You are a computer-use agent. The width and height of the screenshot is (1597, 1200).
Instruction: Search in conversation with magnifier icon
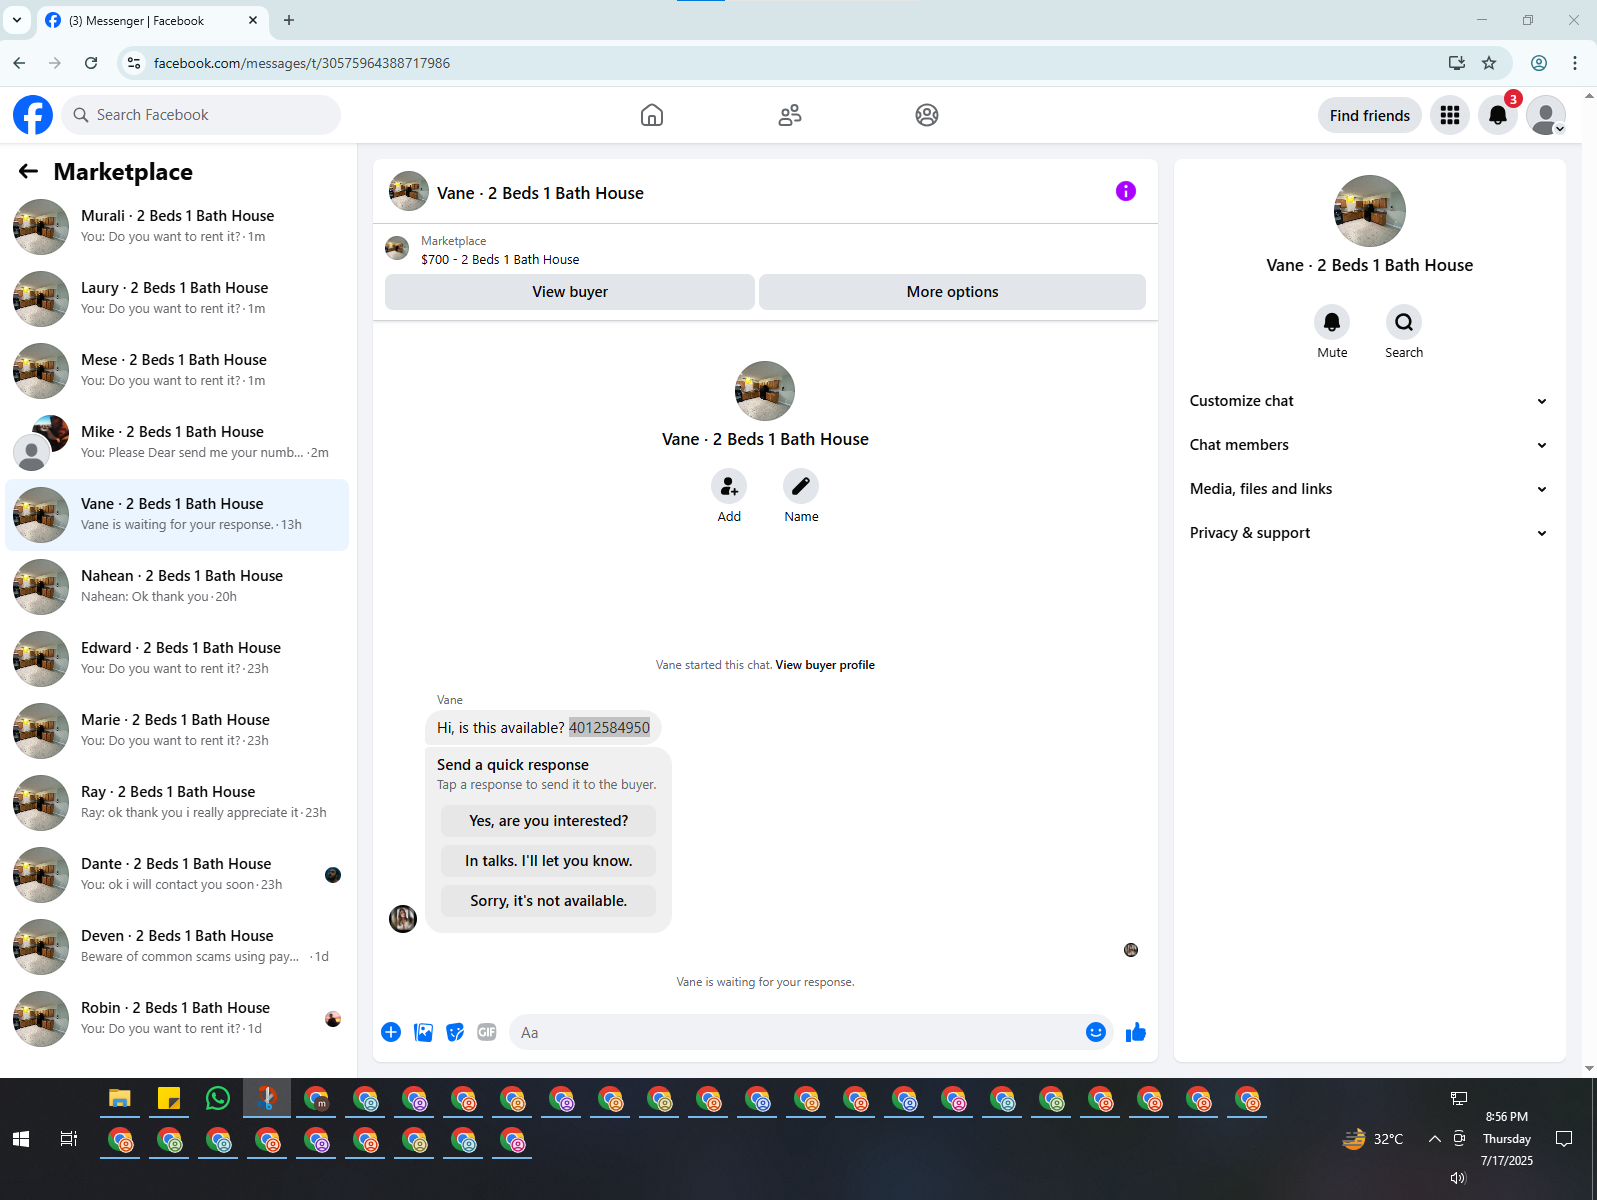click(1404, 322)
